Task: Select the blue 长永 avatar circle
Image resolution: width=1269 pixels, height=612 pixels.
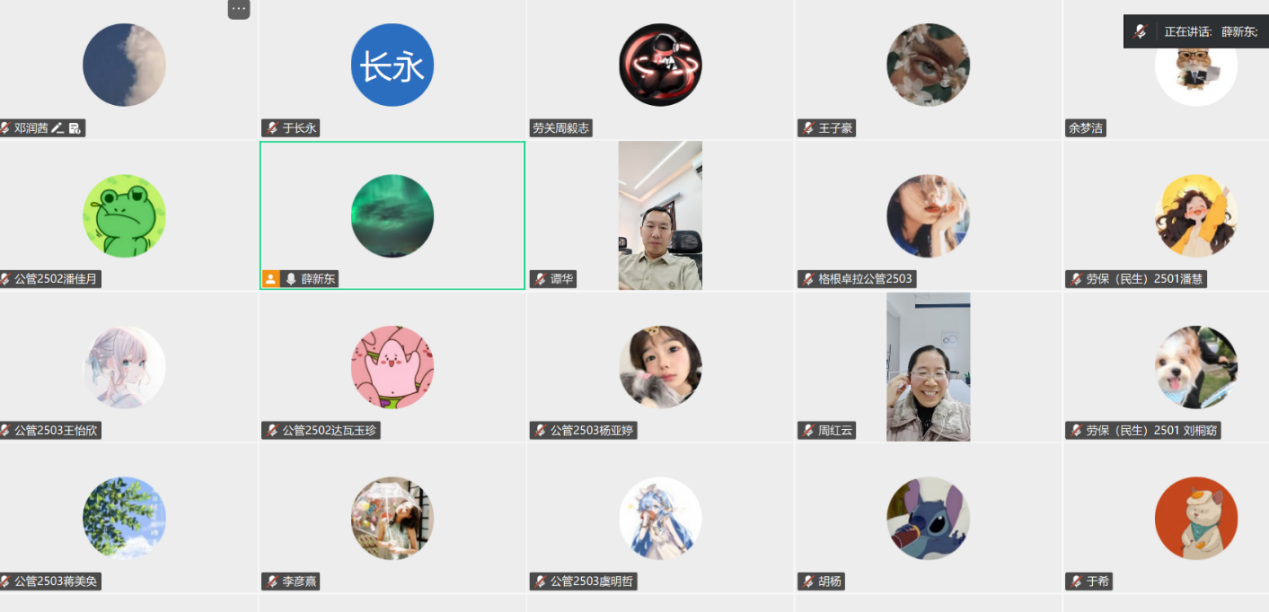Action: point(392,65)
